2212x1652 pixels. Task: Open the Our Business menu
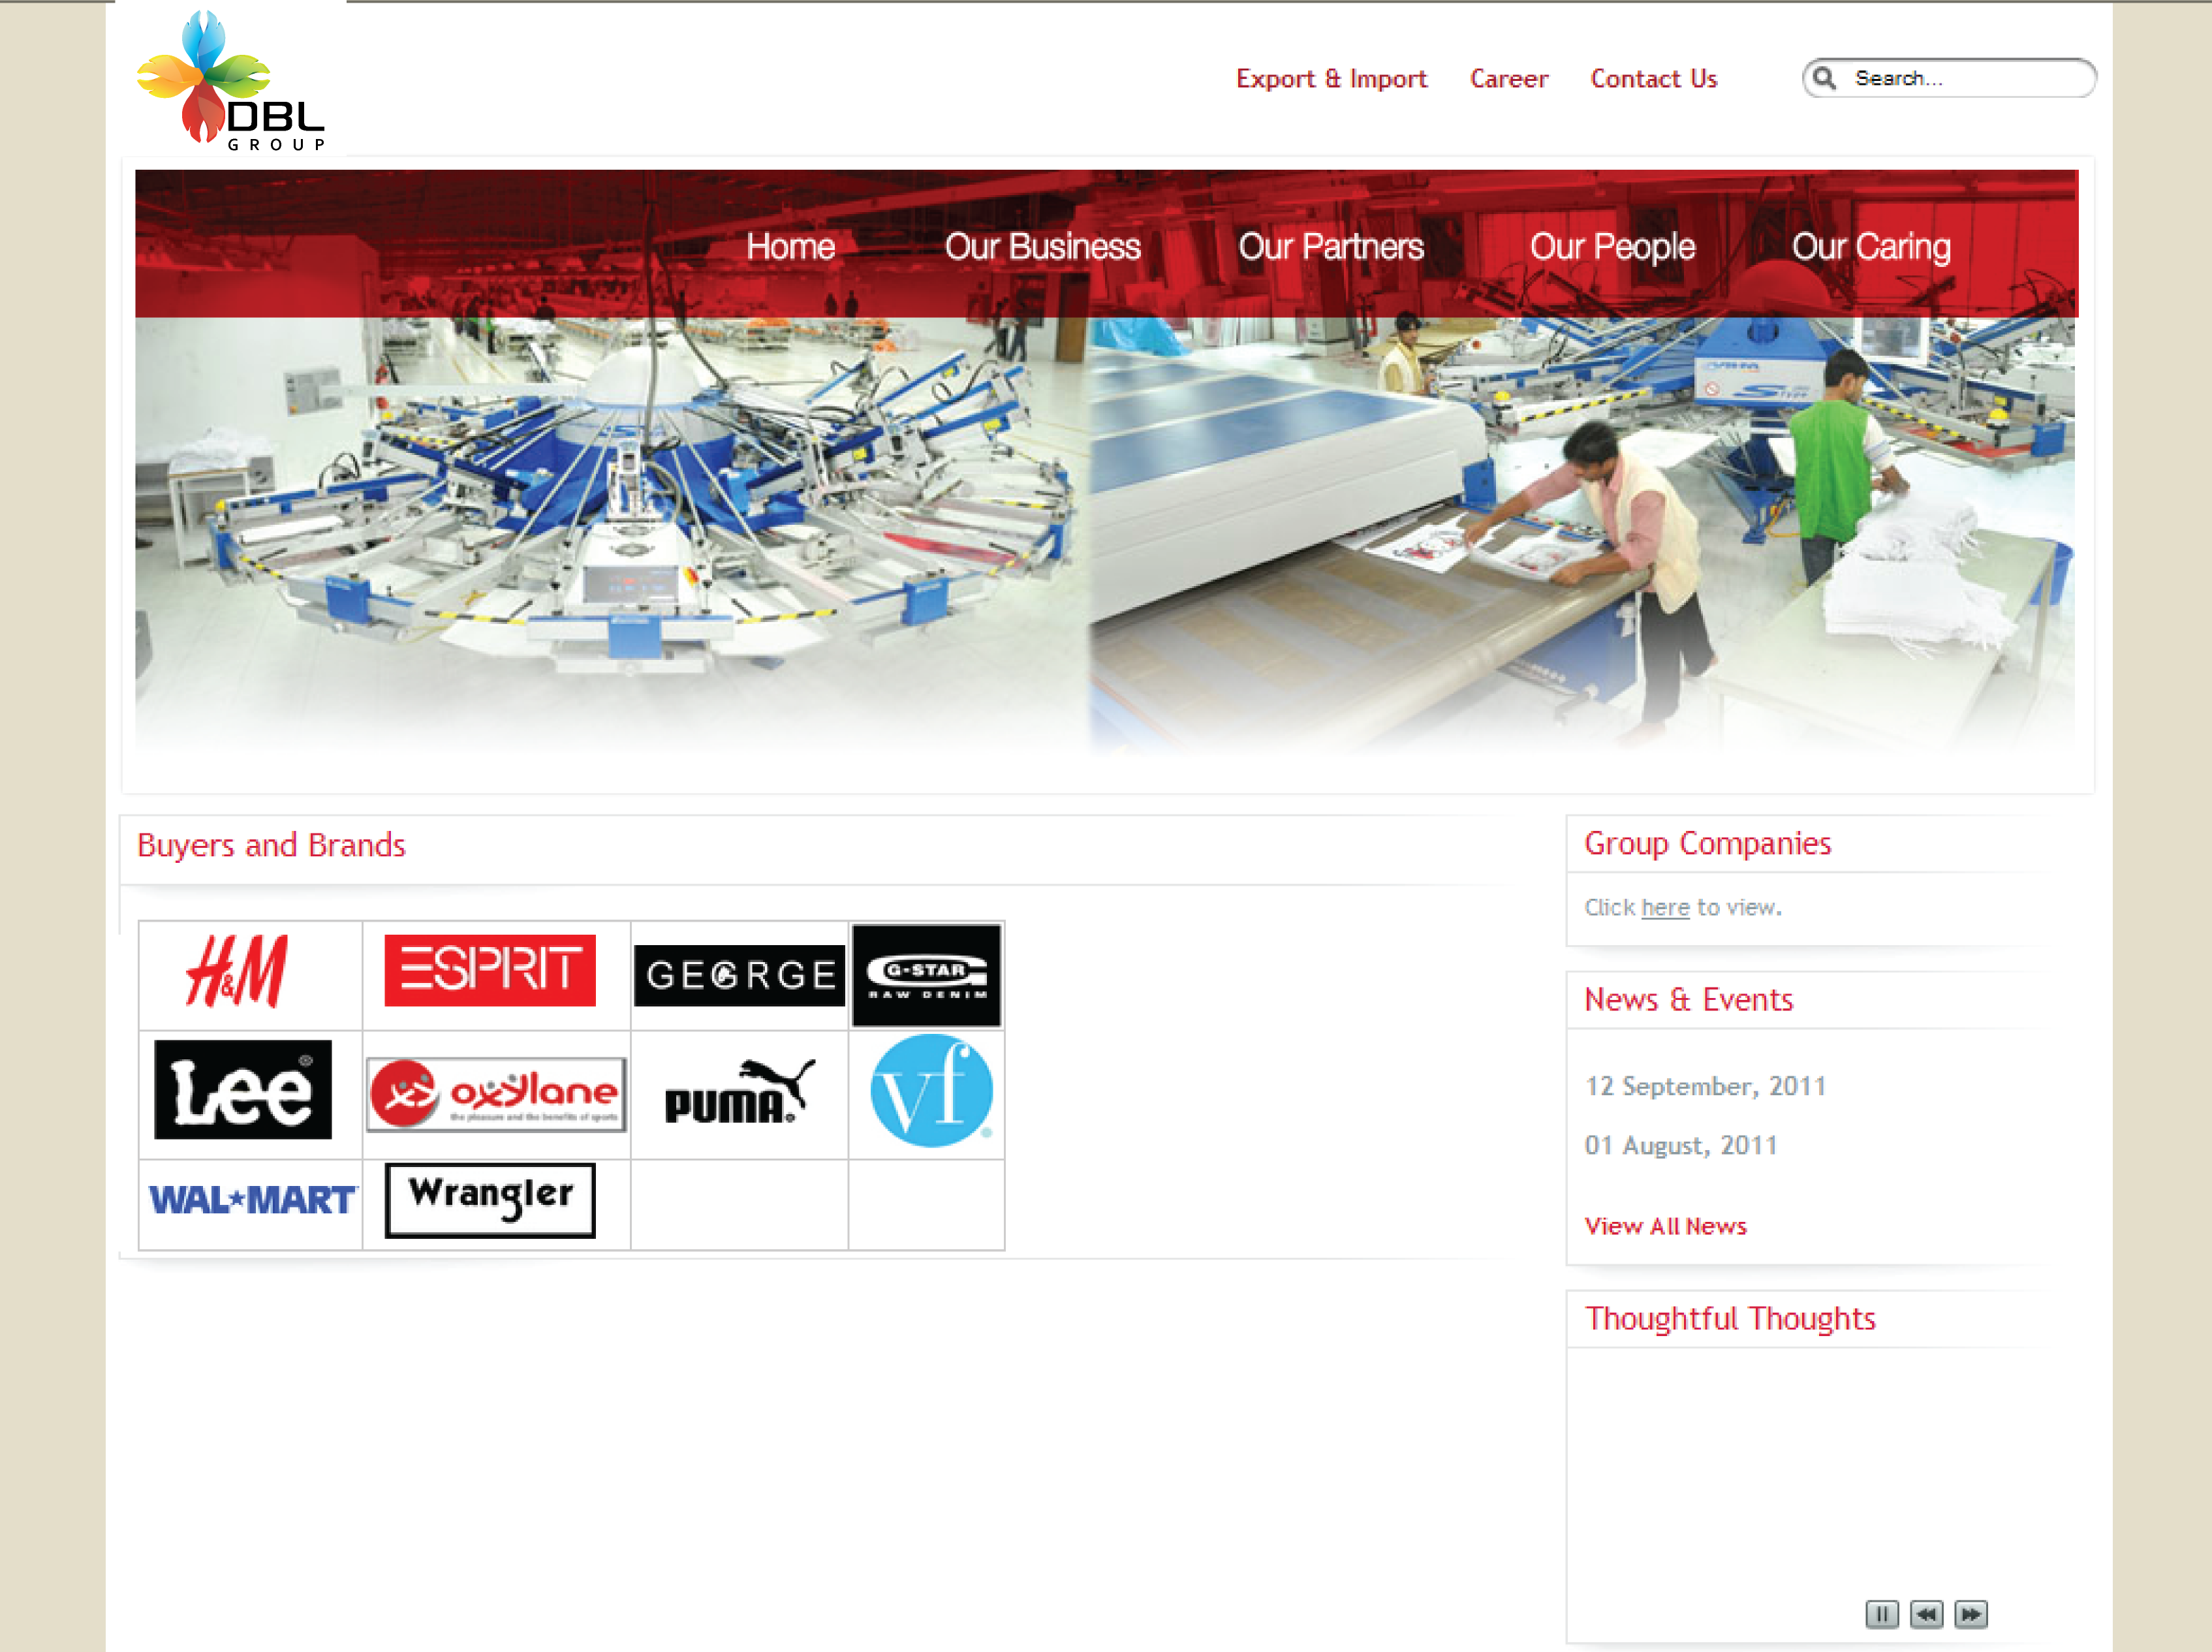(x=1042, y=247)
